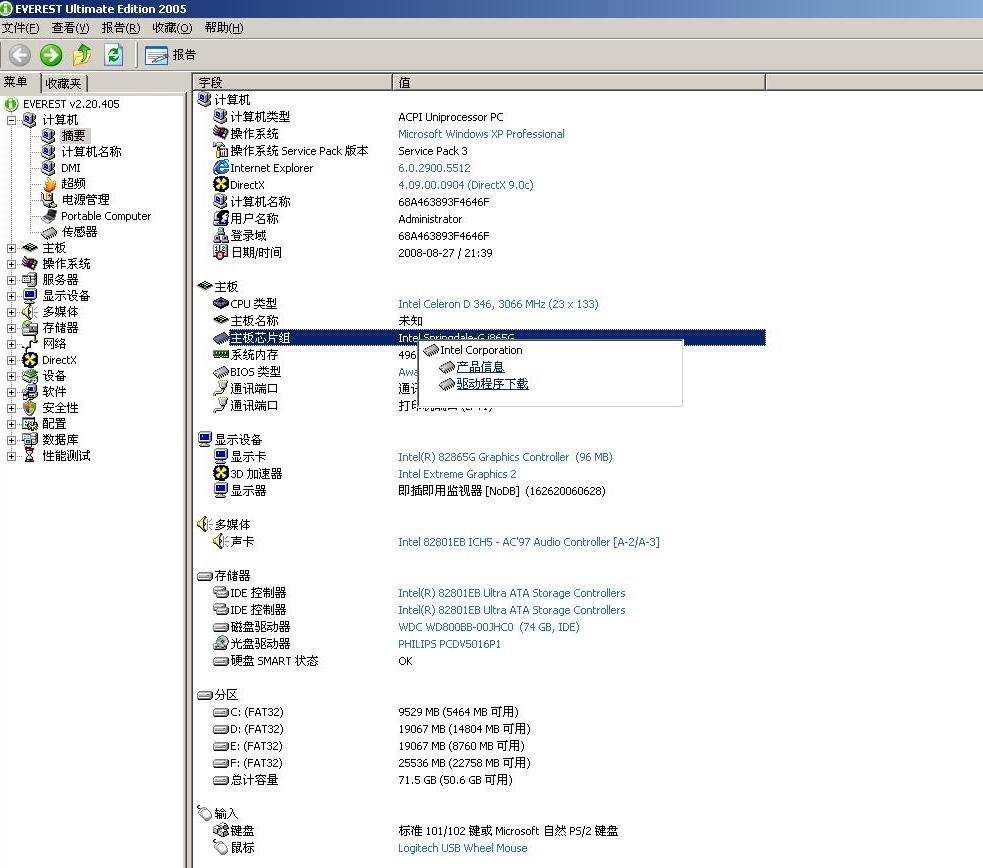The image size is (983, 868).
Task: Click the 软件 icon in the tree
Action: pyautogui.click(x=29, y=392)
